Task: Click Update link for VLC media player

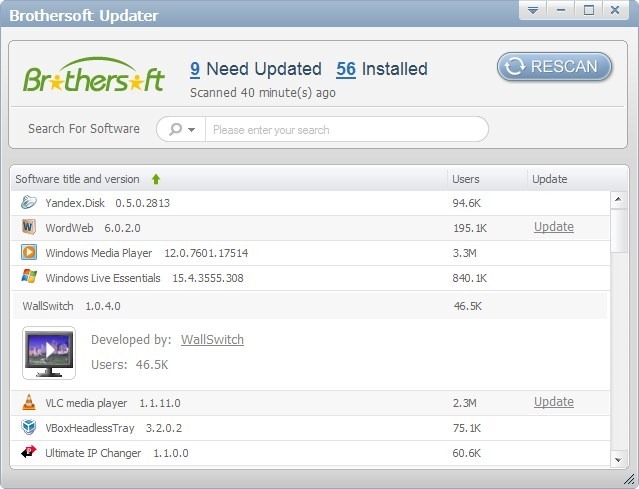Action: [554, 402]
